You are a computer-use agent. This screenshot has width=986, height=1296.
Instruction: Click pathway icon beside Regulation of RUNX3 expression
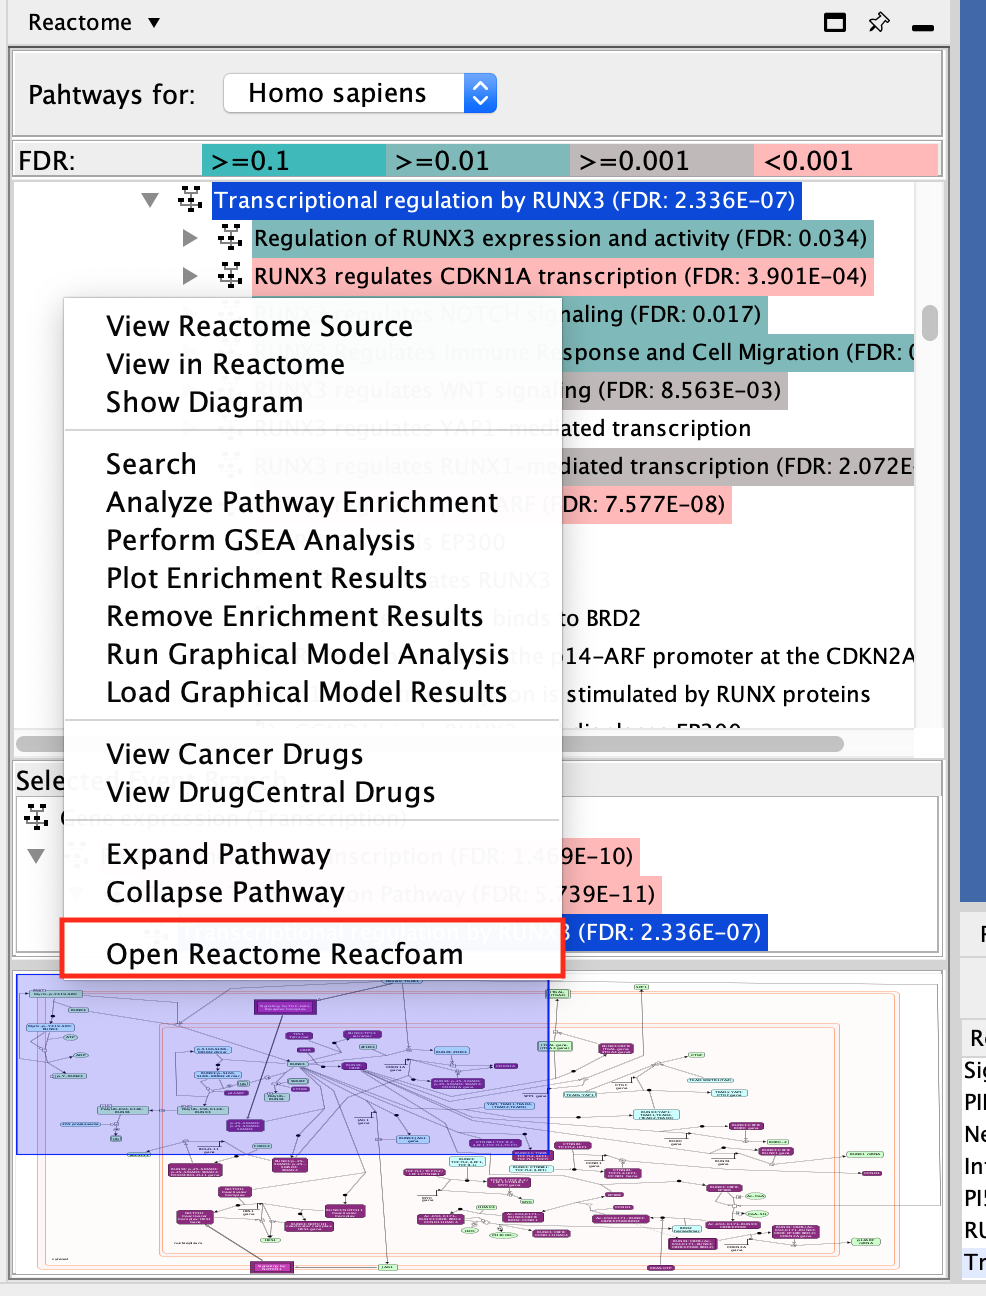[230, 238]
